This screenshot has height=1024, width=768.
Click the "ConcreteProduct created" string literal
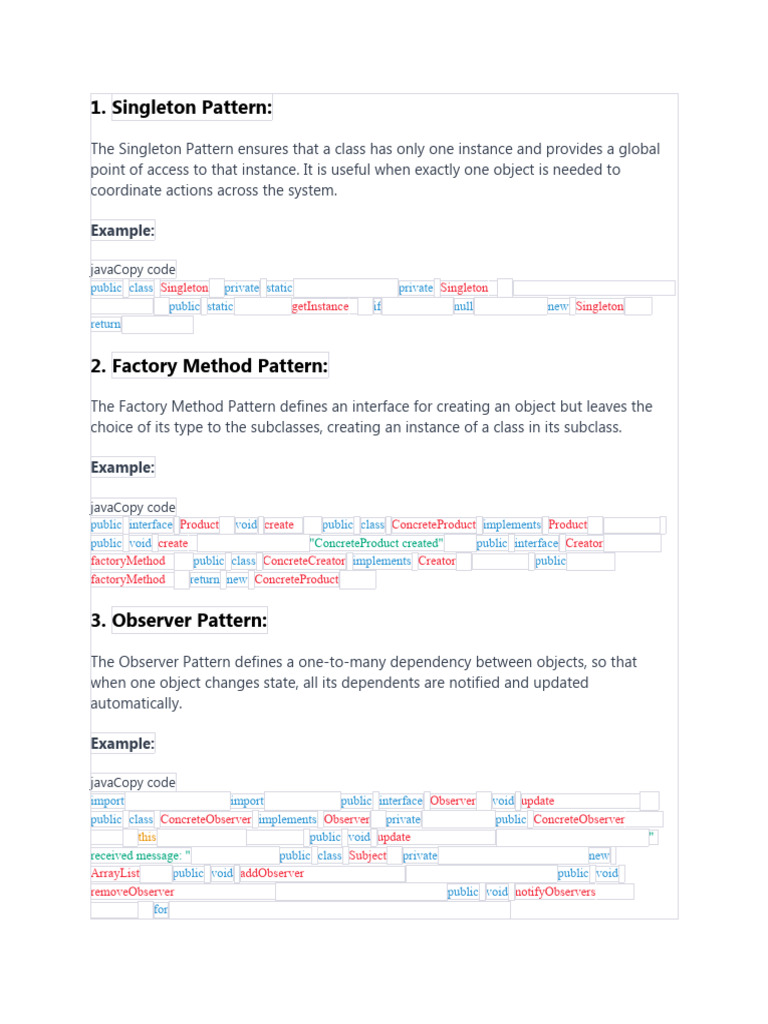(x=377, y=543)
